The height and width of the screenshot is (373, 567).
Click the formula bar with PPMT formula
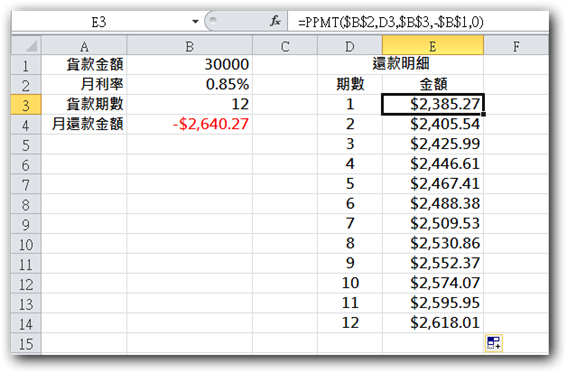pos(418,22)
